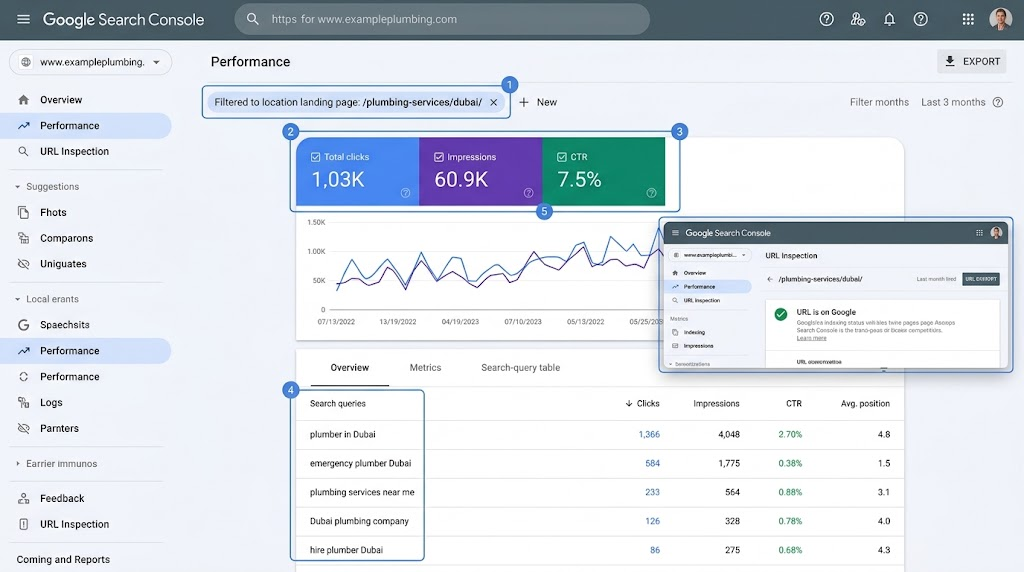Toggle the CTR checkbox
The height and width of the screenshot is (572, 1024).
[562, 157]
